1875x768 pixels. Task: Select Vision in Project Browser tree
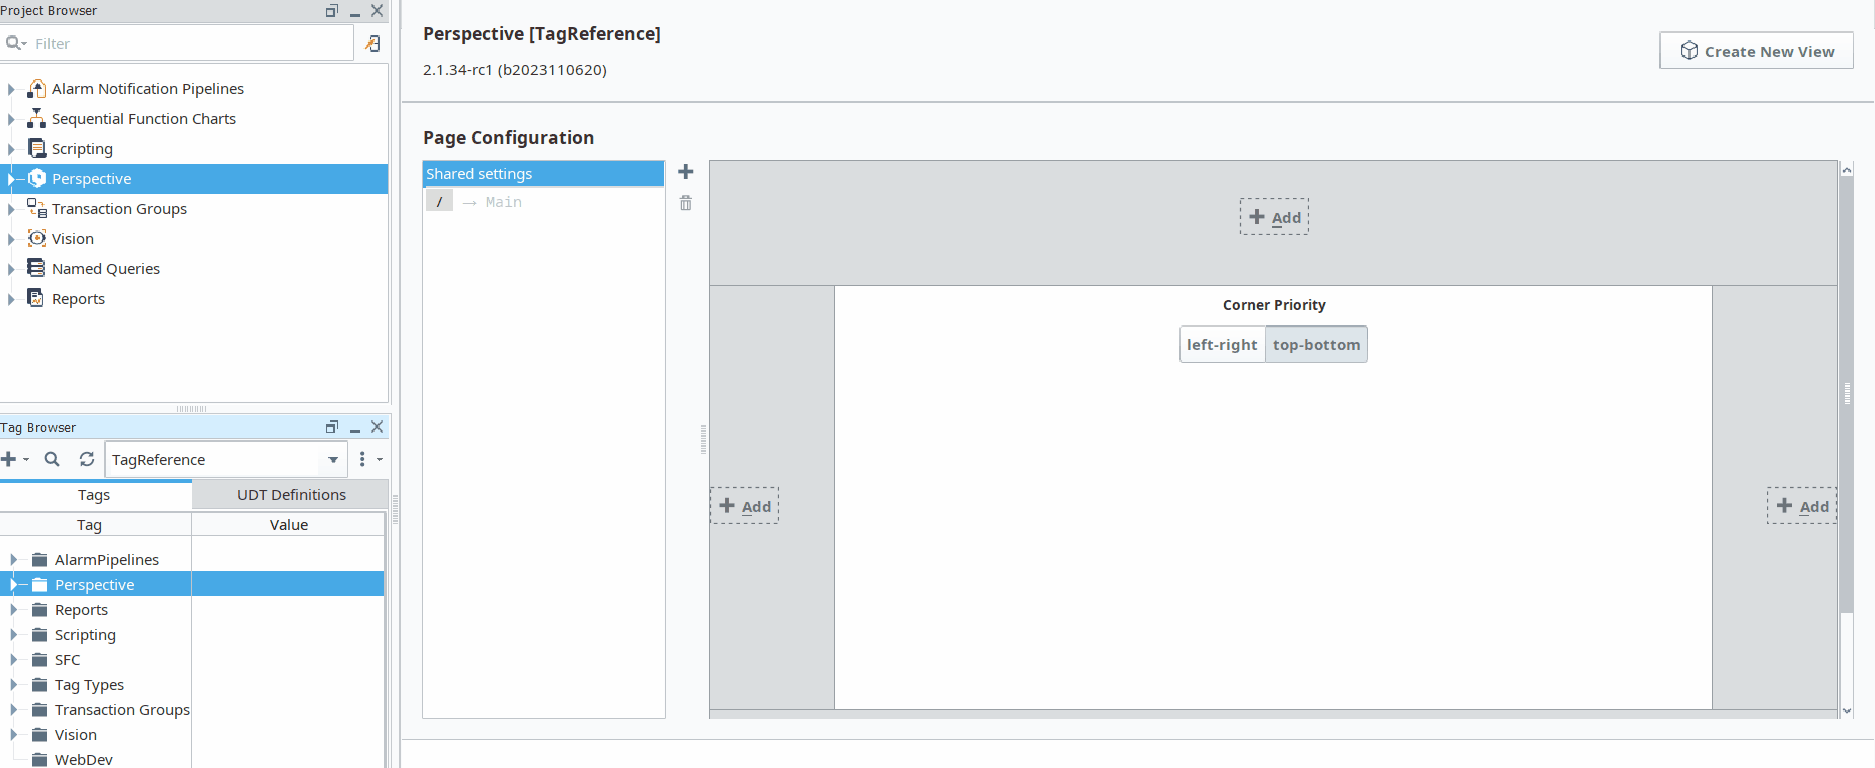click(x=73, y=239)
